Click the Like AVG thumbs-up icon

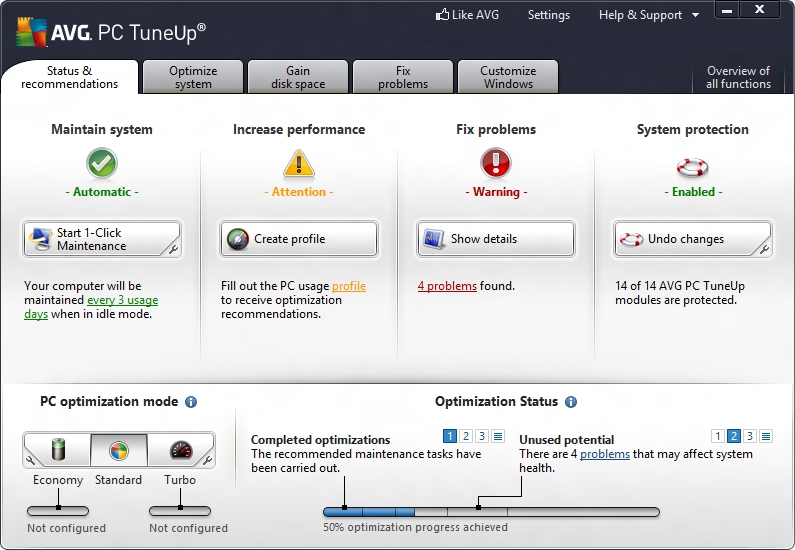442,14
